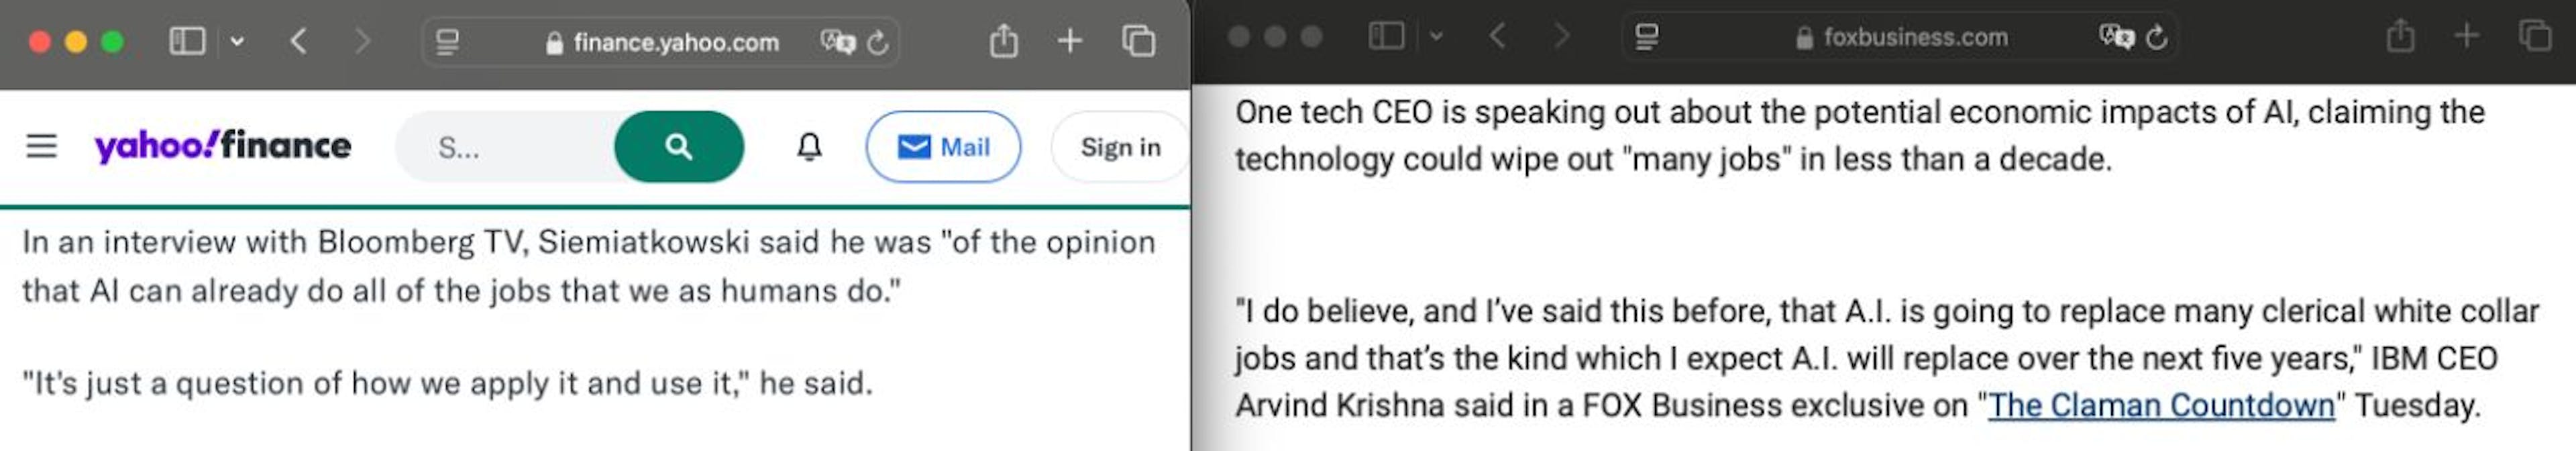Viewport: 2576px width, 451px height.
Task: Click the Yahoo Finance logo
Action: coord(222,146)
